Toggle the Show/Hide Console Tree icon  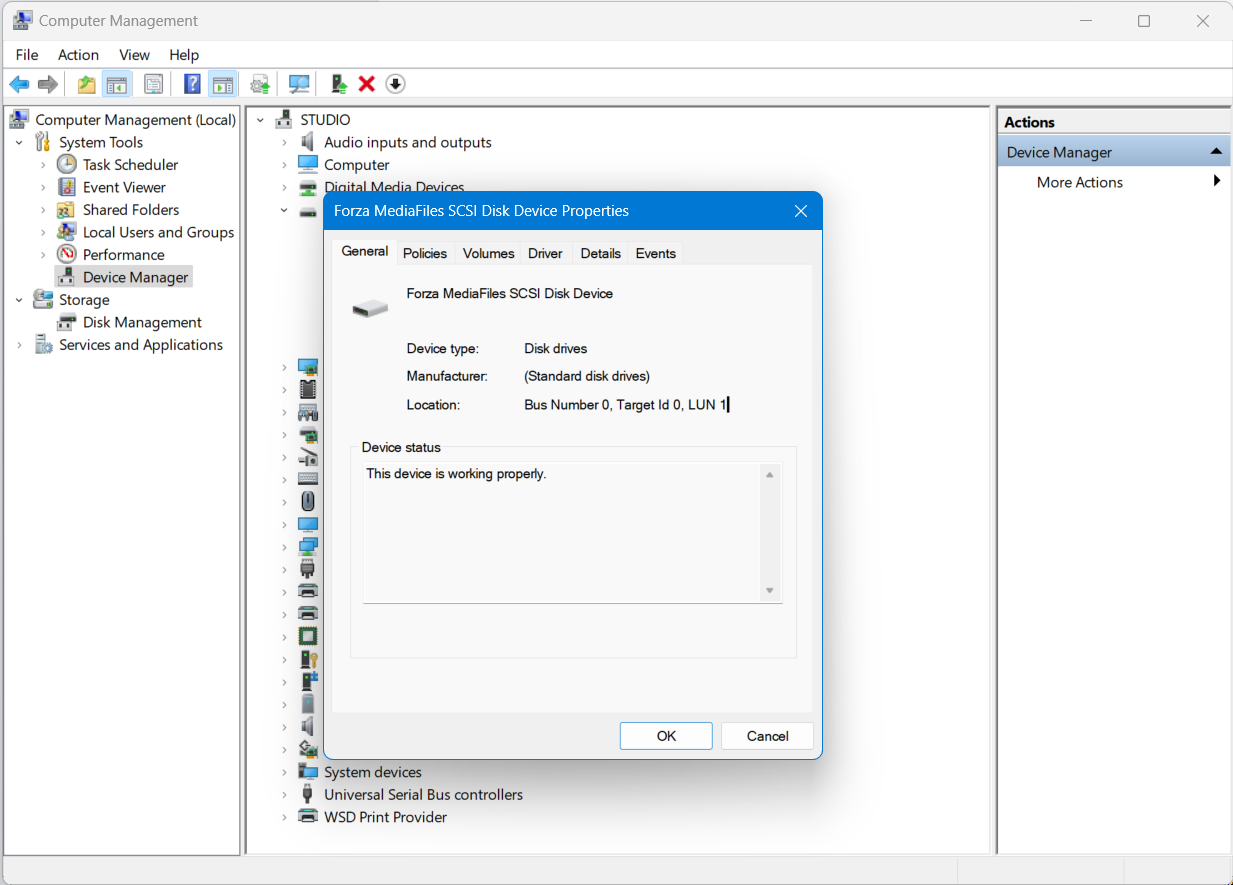pyautogui.click(x=117, y=84)
